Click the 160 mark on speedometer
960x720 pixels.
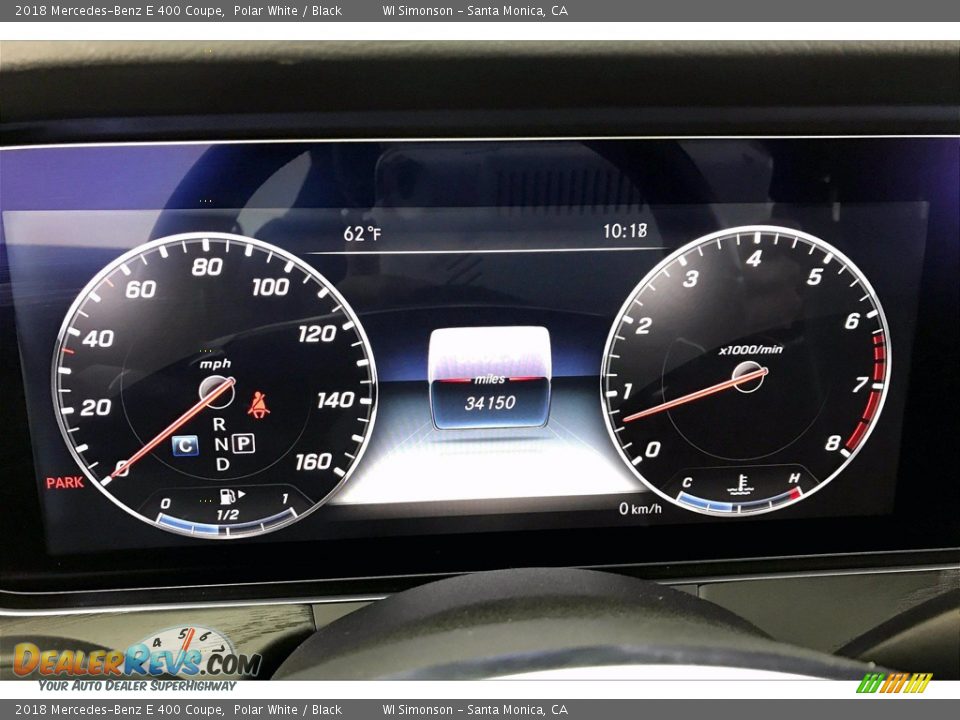point(313,461)
